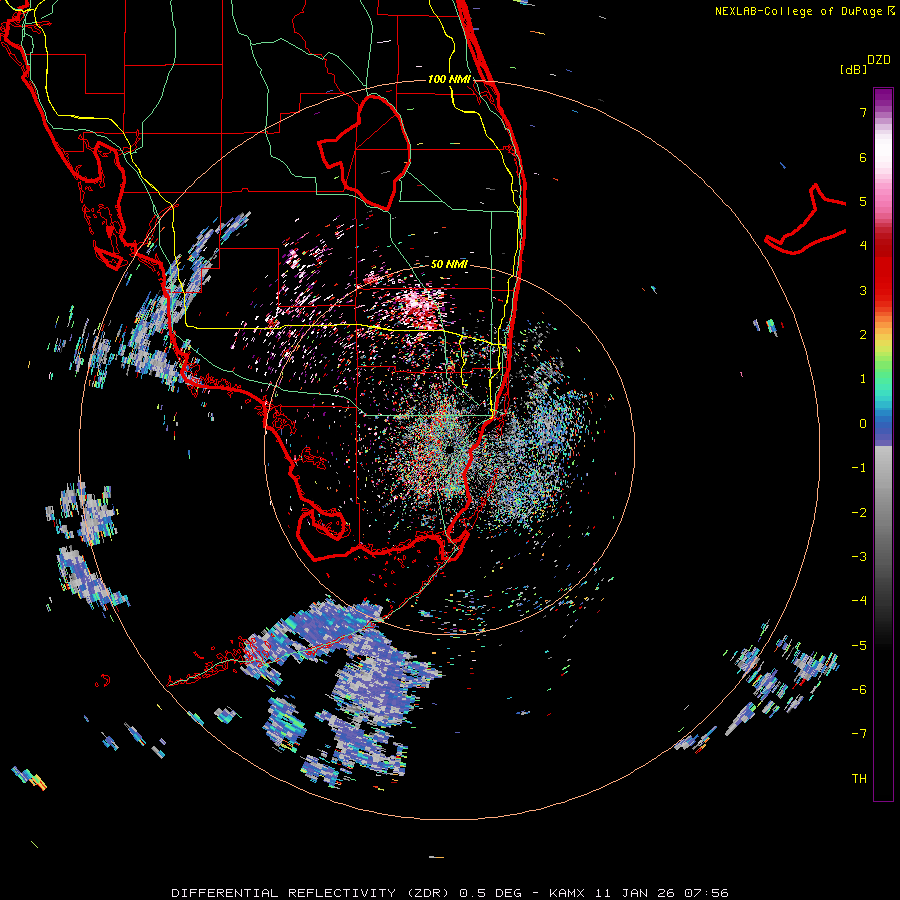Click the -5 dB mark on the color scale

(x=859, y=645)
